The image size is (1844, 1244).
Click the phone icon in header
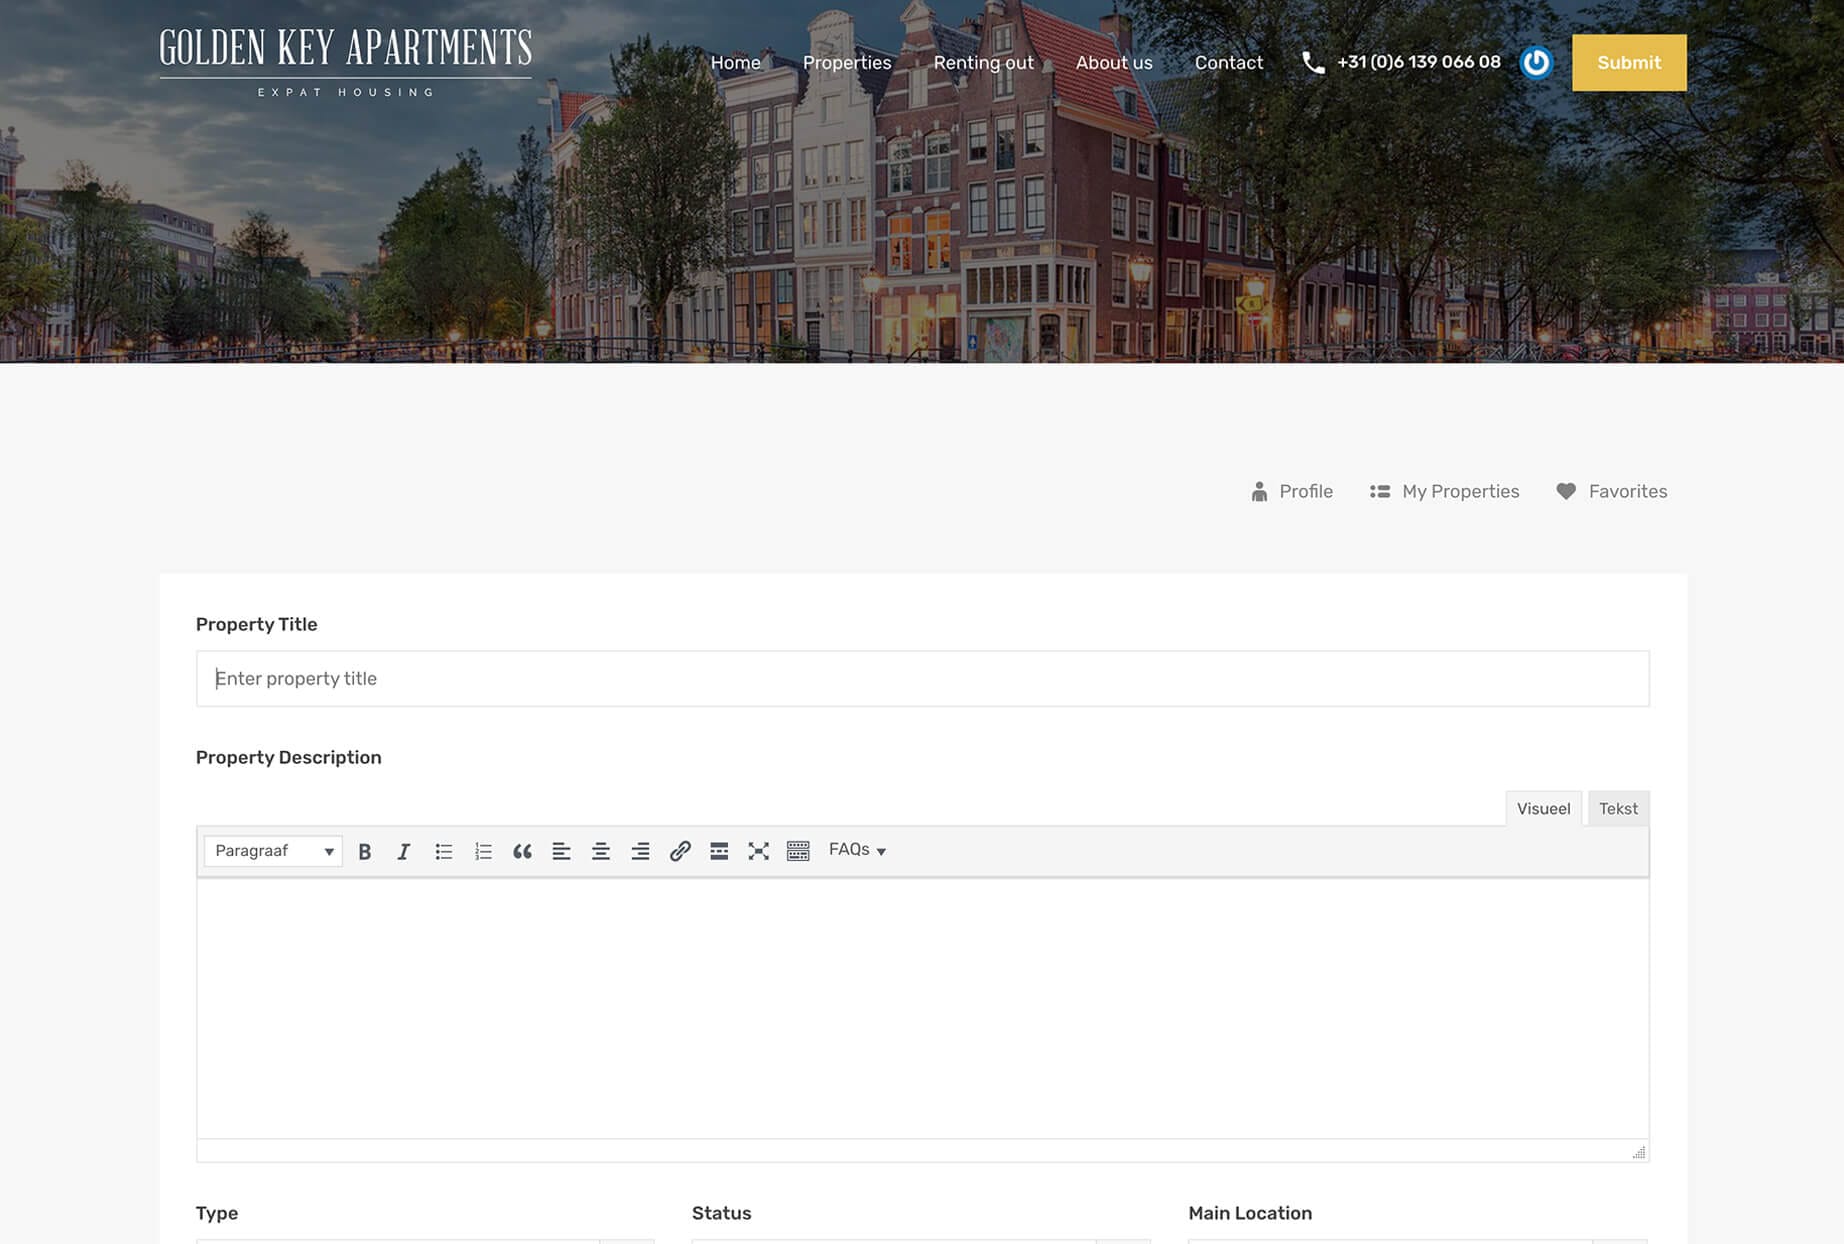(1313, 63)
